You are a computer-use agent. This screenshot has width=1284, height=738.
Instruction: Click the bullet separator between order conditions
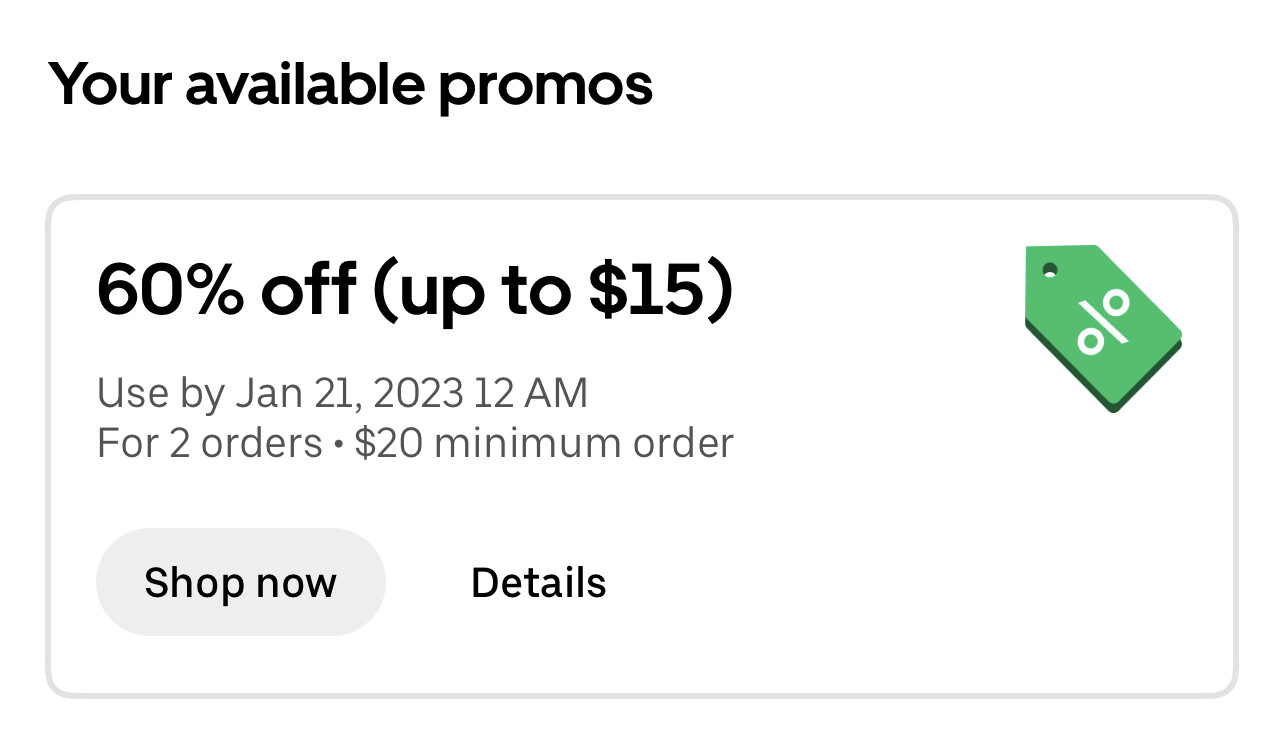338,444
